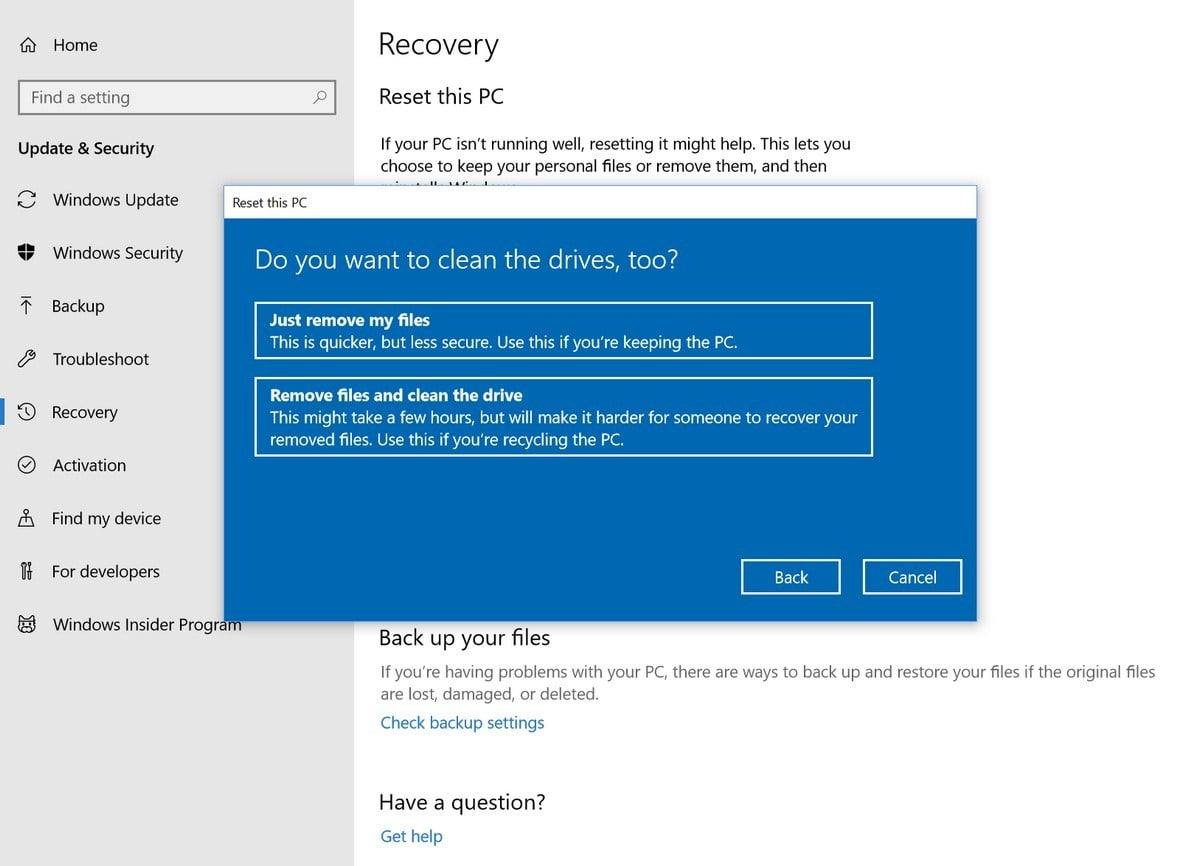Select the Reset this PC dialog title bar
Image resolution: width=1200 pixels, height=866 pixels.
pyautogui.click(x=269, y=202)
